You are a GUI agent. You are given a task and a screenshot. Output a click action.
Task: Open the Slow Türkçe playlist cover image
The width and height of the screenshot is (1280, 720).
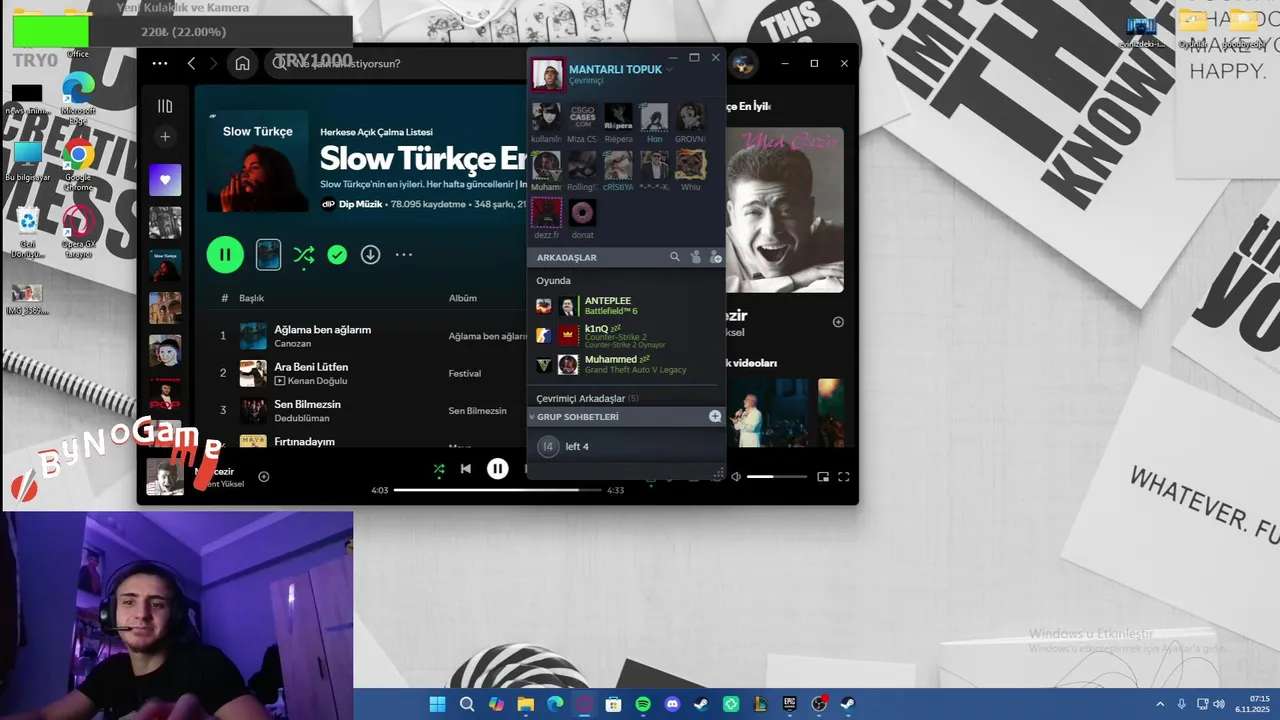tap(258, 161)
